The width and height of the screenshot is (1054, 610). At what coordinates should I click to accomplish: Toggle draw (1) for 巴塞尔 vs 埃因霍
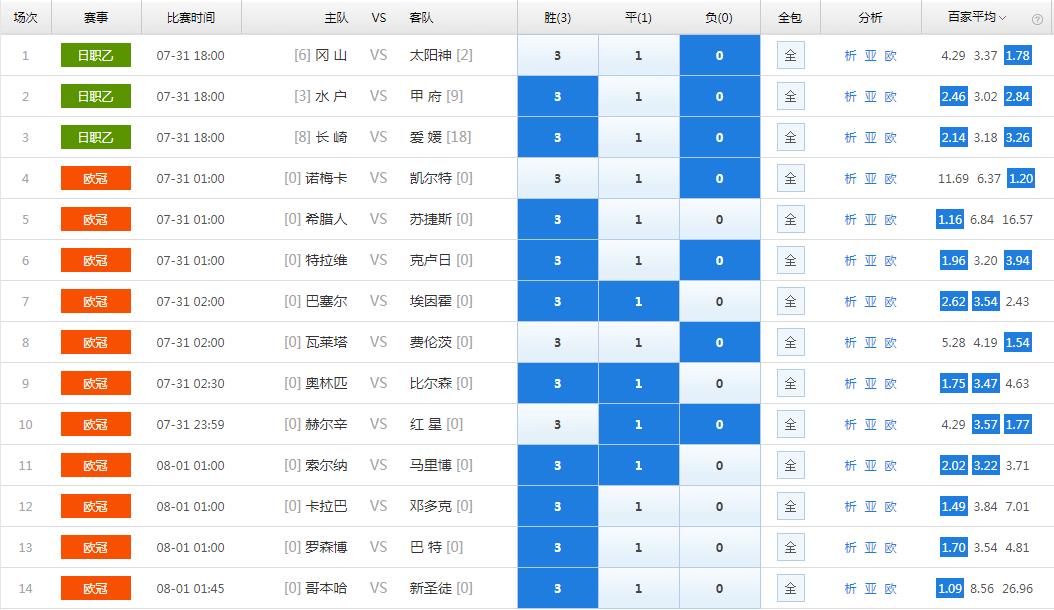tap(638, 301)
